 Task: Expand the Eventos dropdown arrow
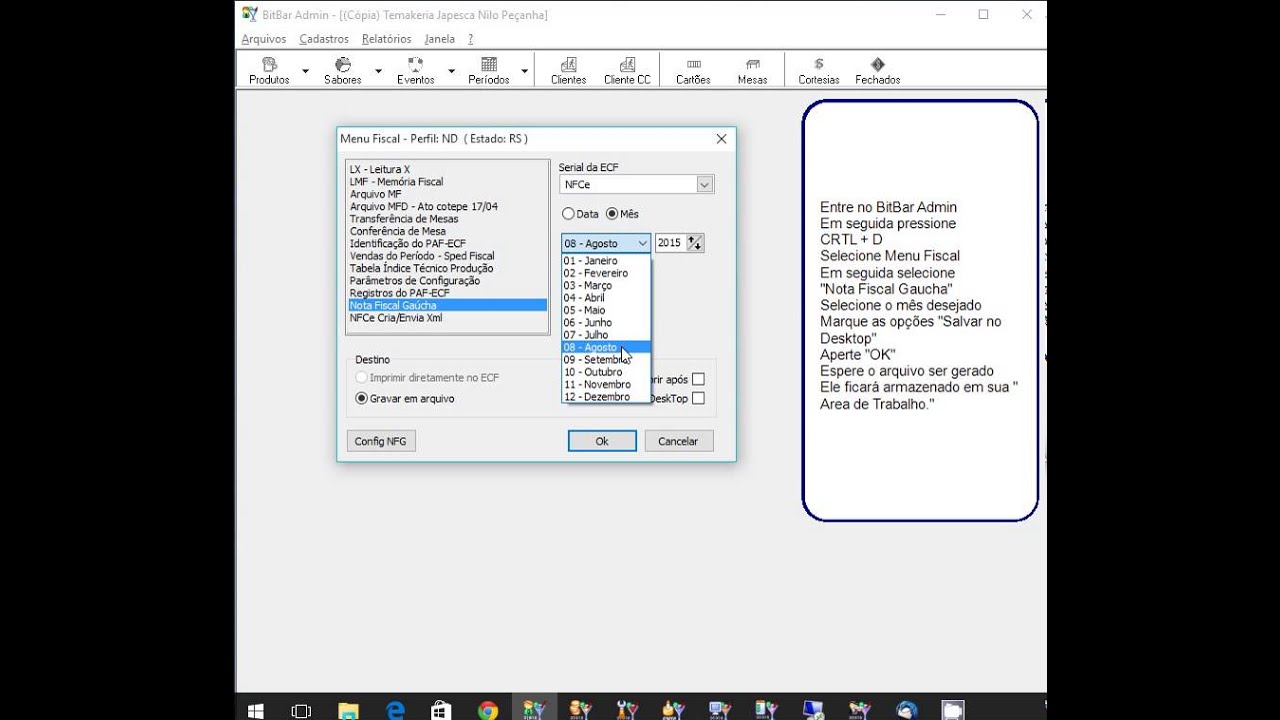(x=451, y=71)
